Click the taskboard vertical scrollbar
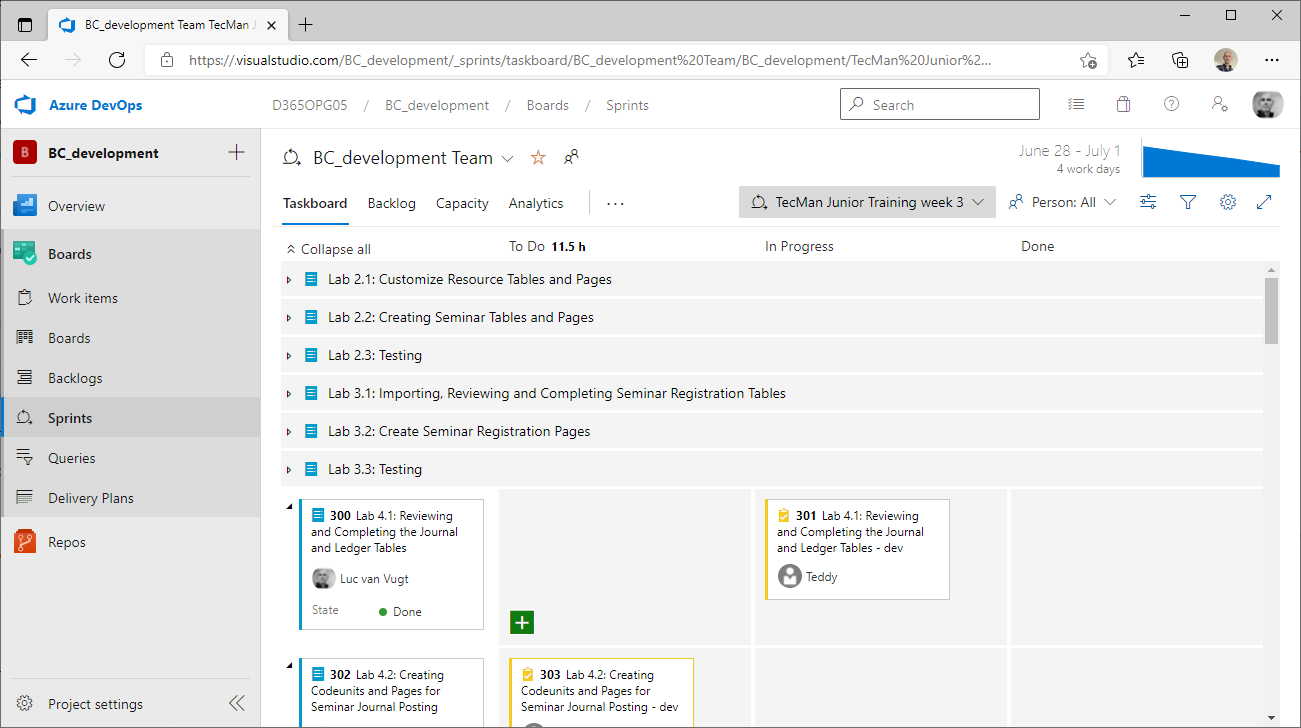This screenshot has width=1301, height=728. click(1272, 311)
